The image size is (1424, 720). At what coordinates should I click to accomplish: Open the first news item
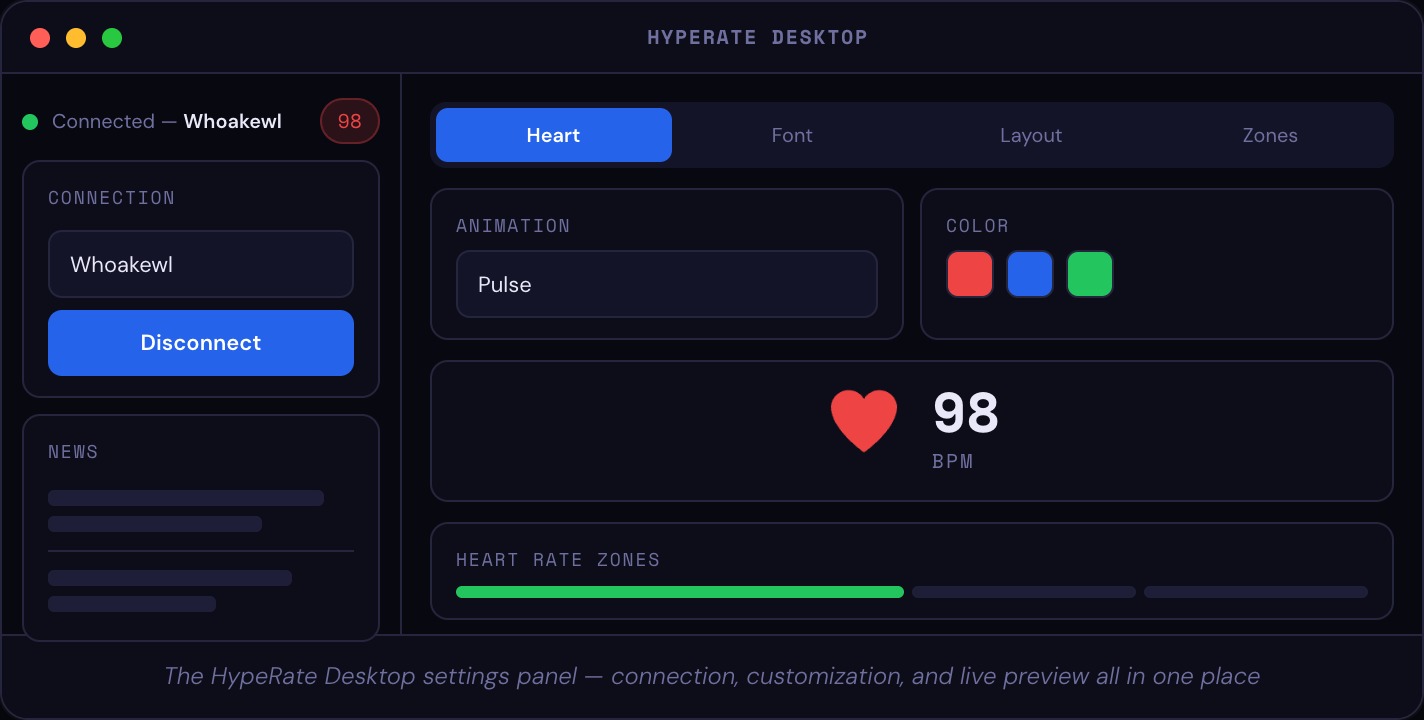[x=185, y=510]
